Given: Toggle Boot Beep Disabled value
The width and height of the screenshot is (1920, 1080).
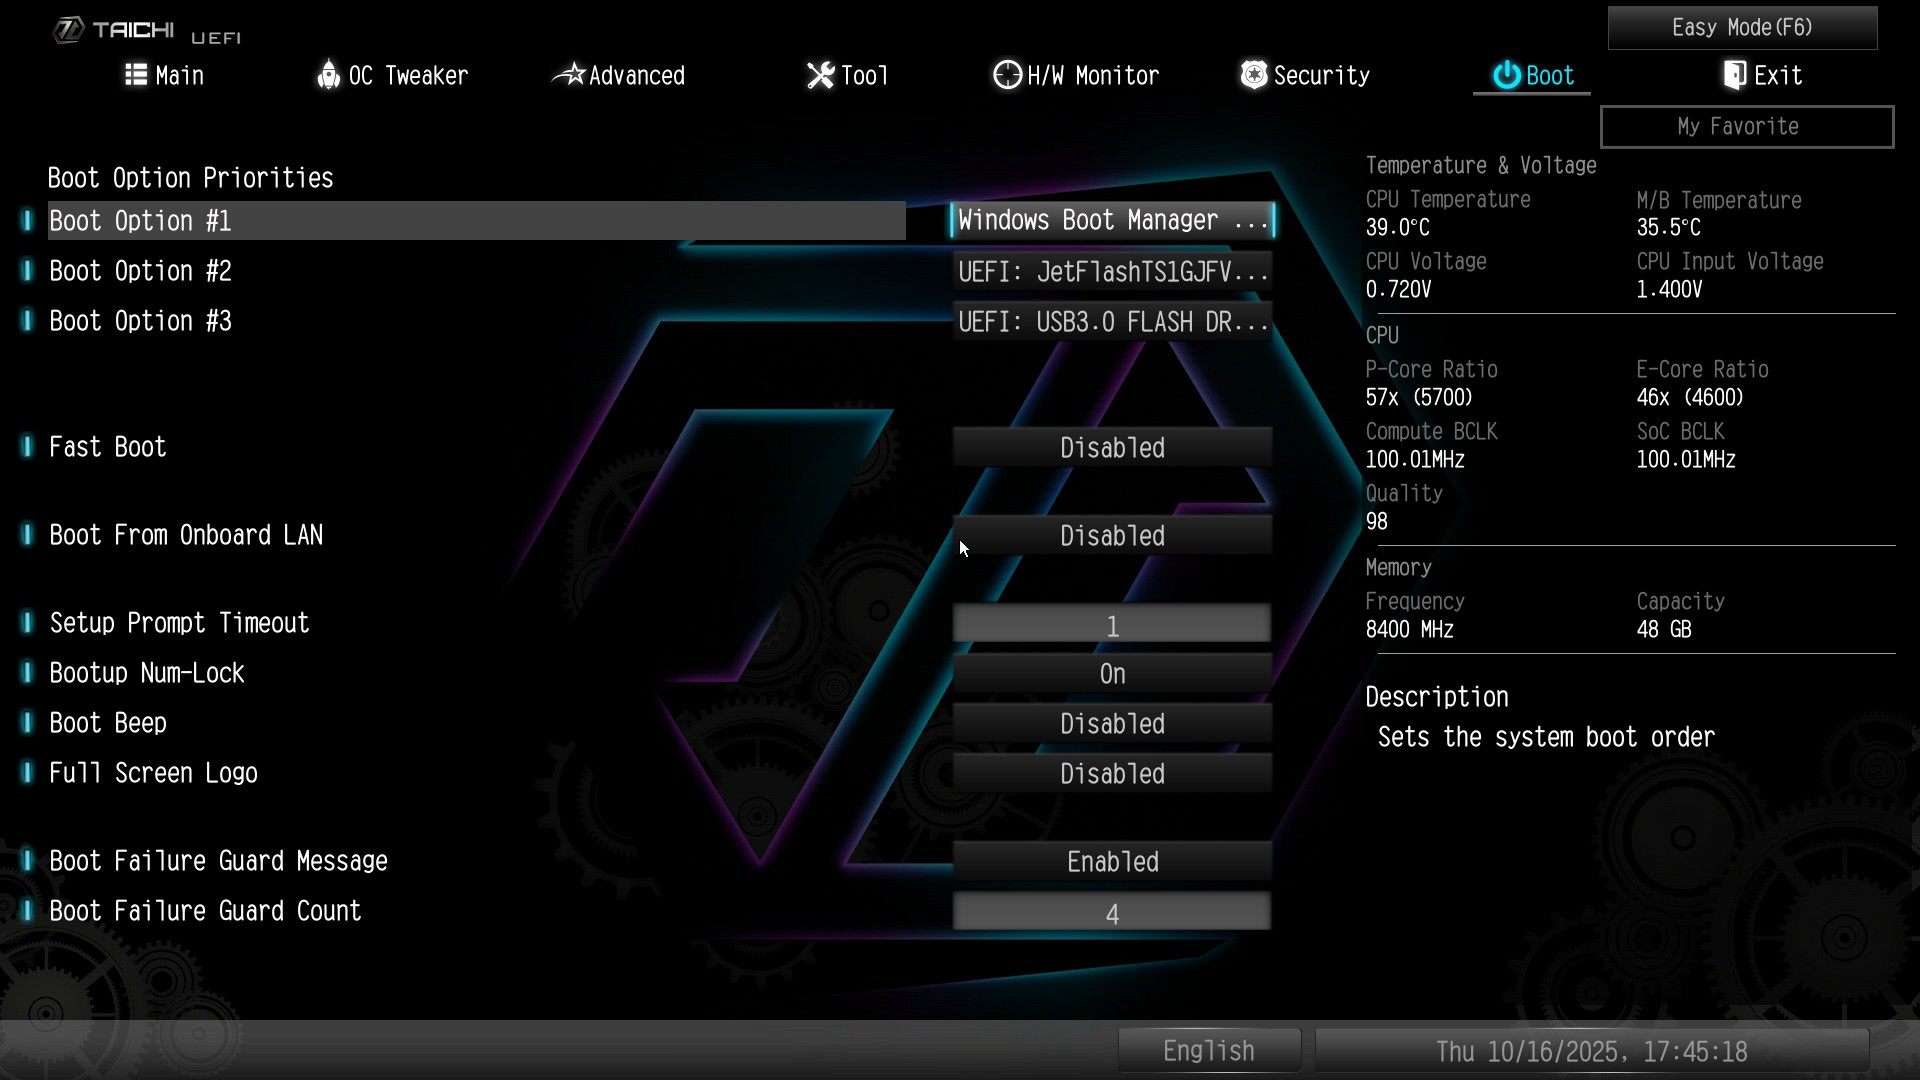Looking at the screenshot, I should [1111, 723].
